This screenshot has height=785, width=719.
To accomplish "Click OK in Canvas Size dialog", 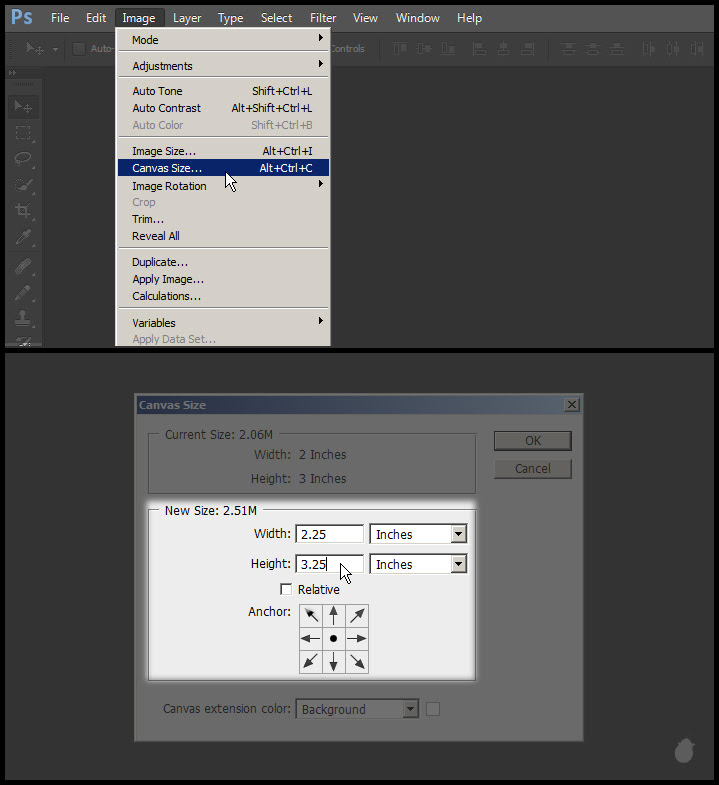I will click(x=533, y=441).
